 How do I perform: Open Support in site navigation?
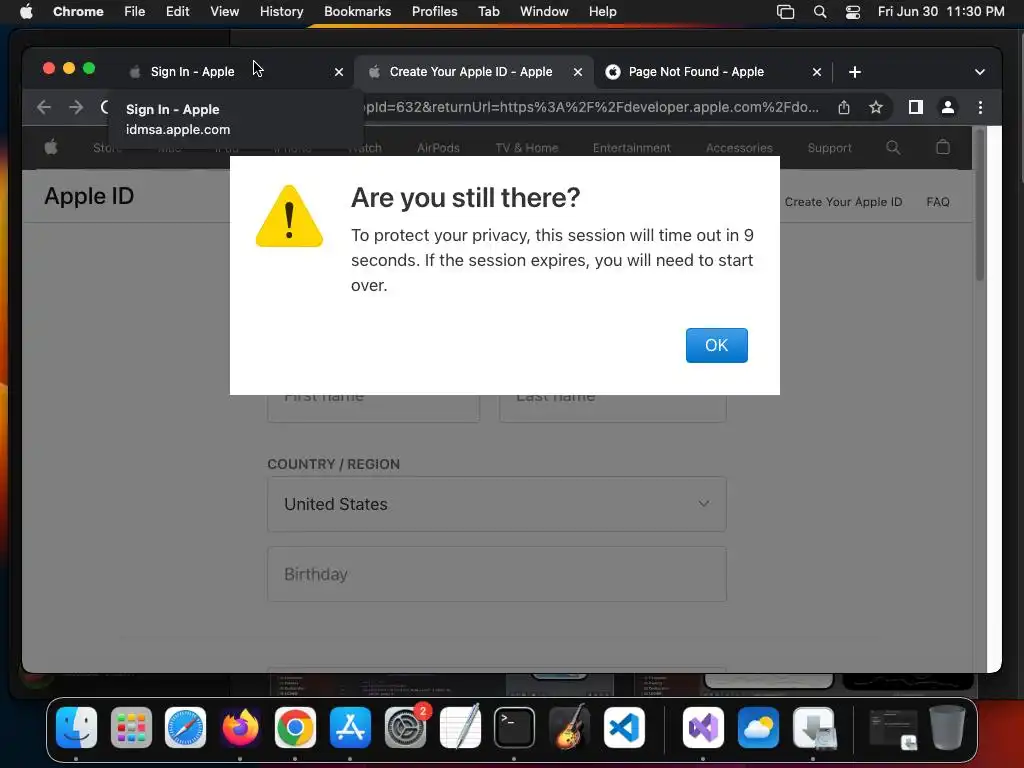[829, 148]
